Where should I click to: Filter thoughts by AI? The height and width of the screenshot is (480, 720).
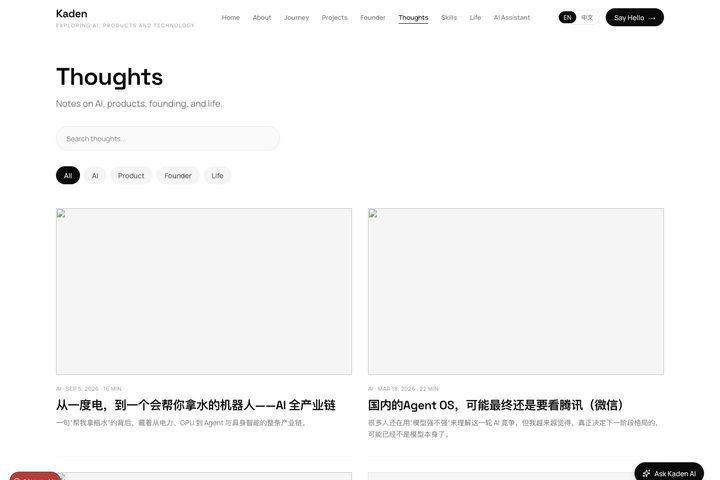[95, 175]
